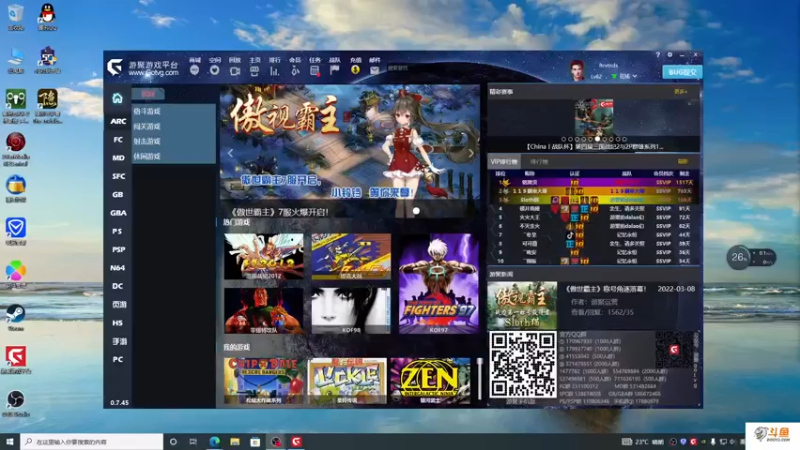This screenshot has height=450, width=800.
Task: Select the GBA platform in sidebar
Action: 118,213
